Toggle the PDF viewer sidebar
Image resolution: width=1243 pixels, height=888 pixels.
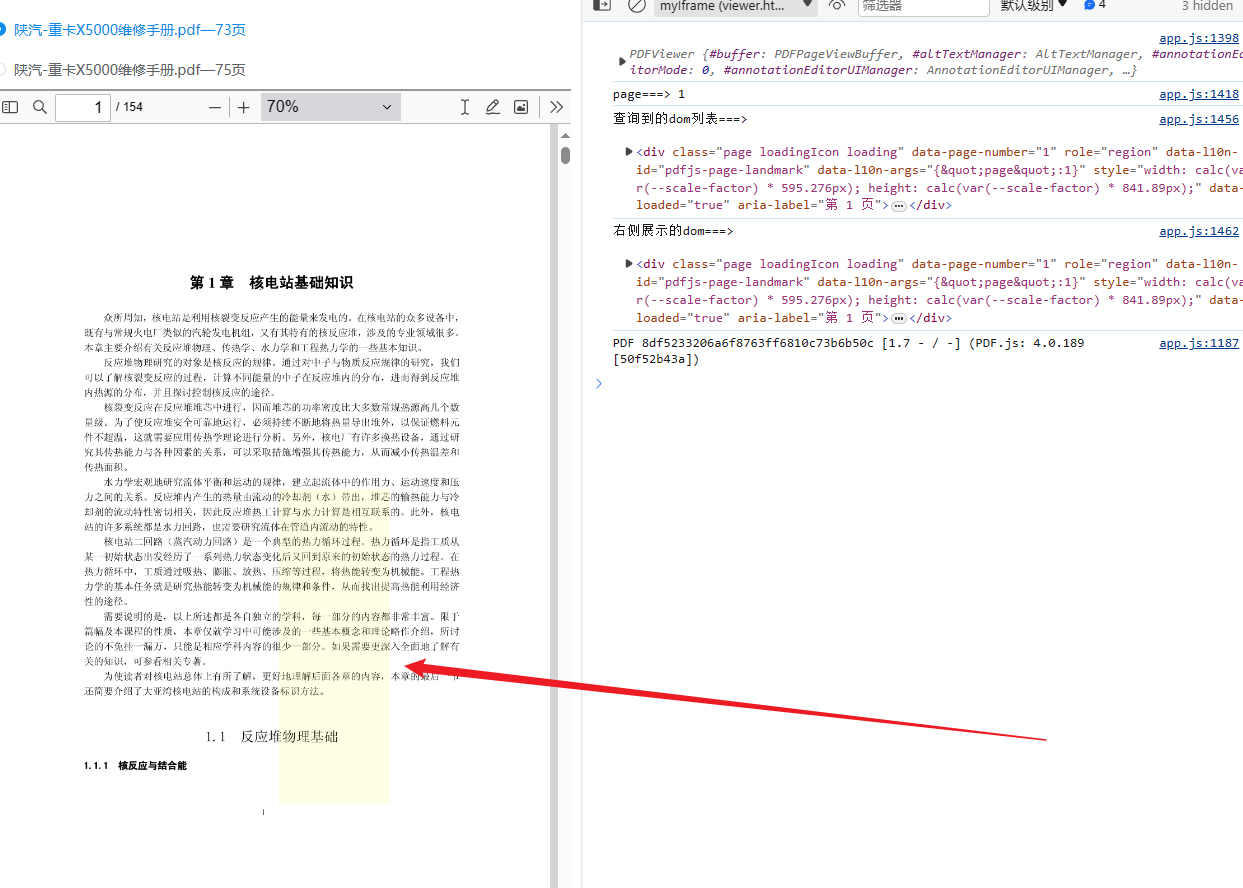coord(10,107)
